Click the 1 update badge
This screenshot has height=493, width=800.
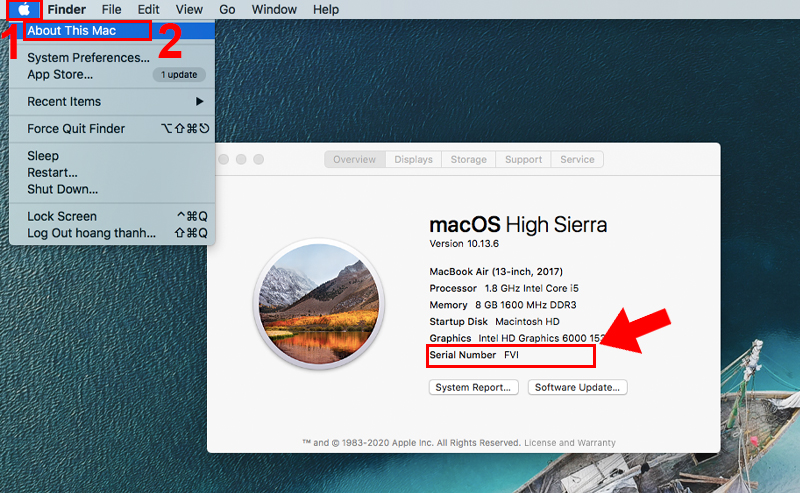179,75
